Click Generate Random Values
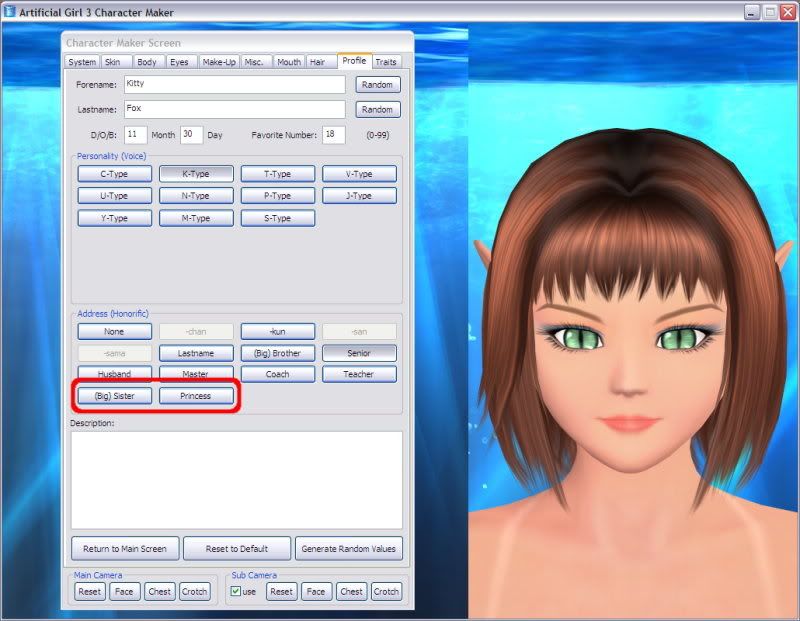 point(348,549)
